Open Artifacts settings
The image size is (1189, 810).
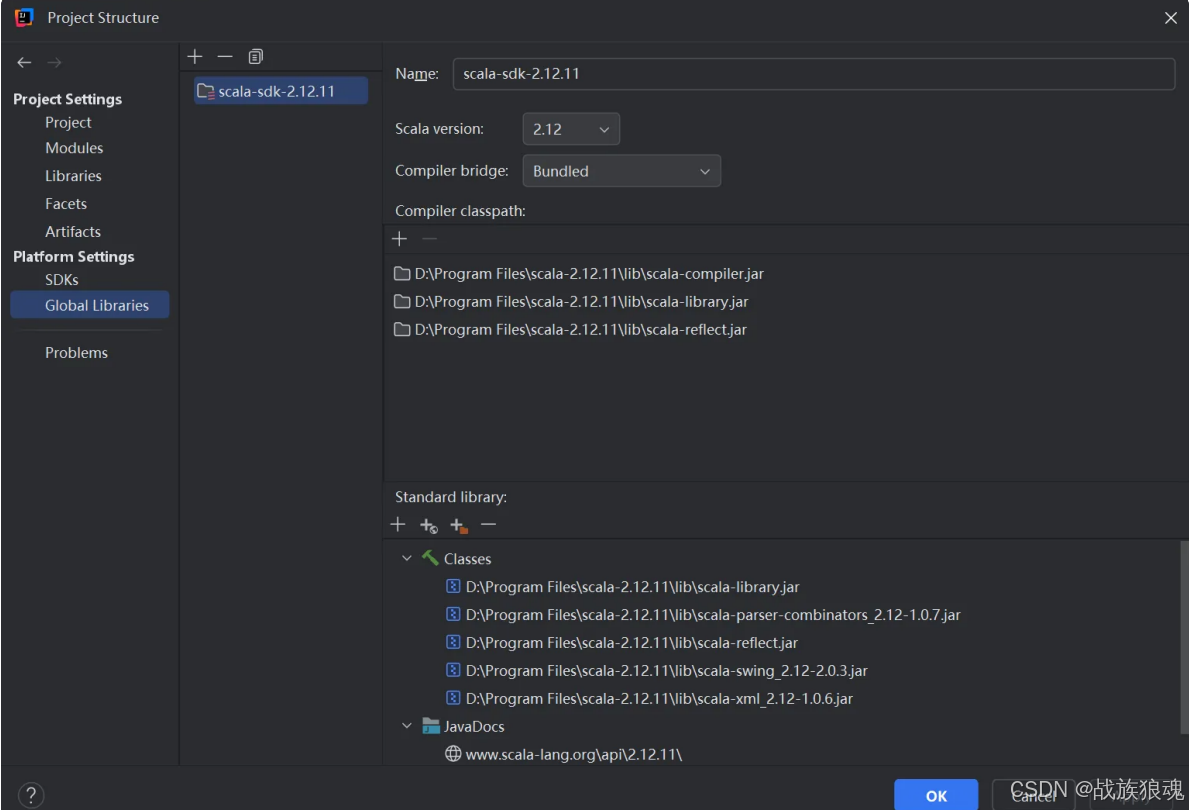tap(73, 231)
